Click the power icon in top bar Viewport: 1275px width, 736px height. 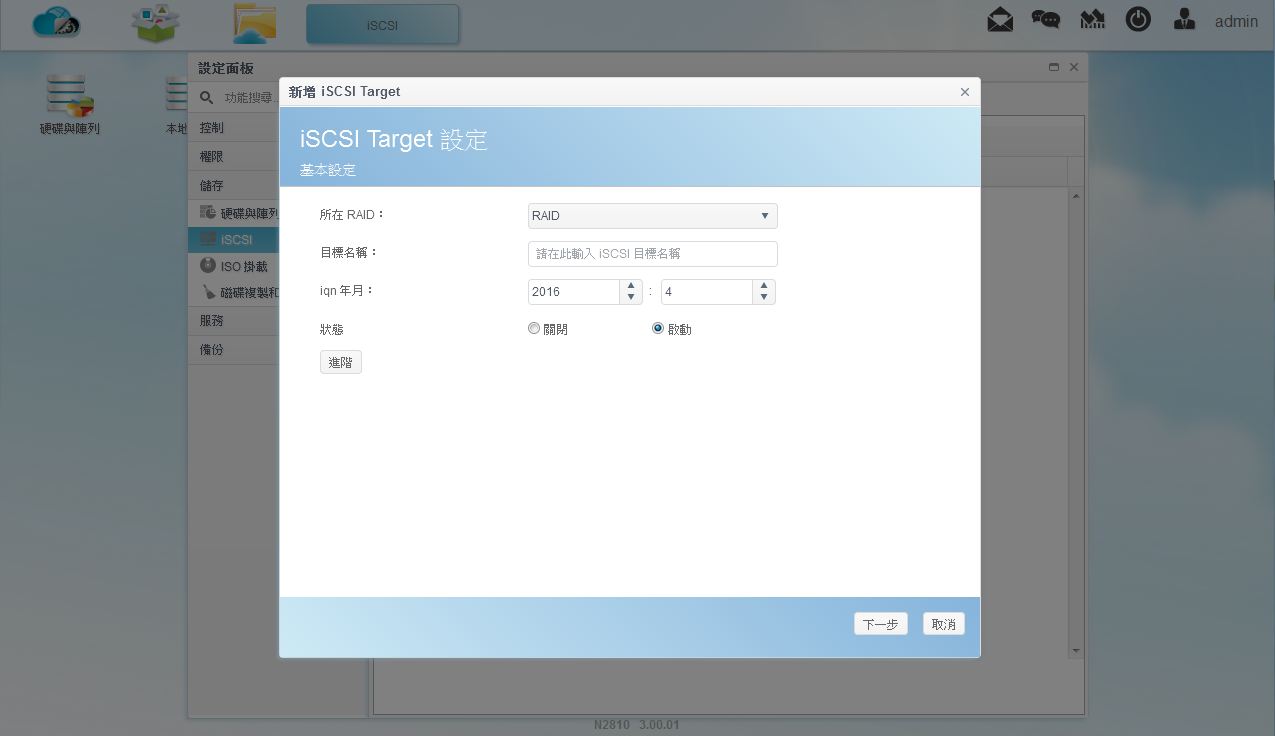coord(1138,19)
